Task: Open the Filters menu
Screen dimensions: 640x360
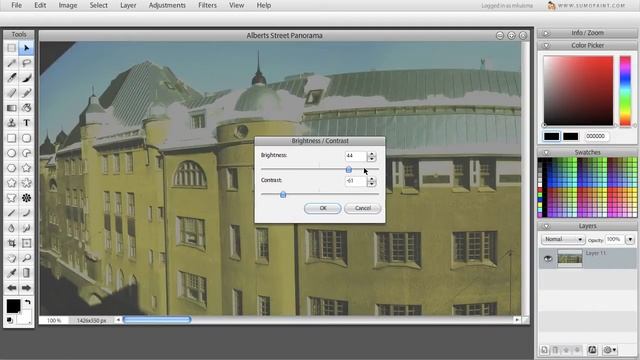Action: [x=207, y=5]
